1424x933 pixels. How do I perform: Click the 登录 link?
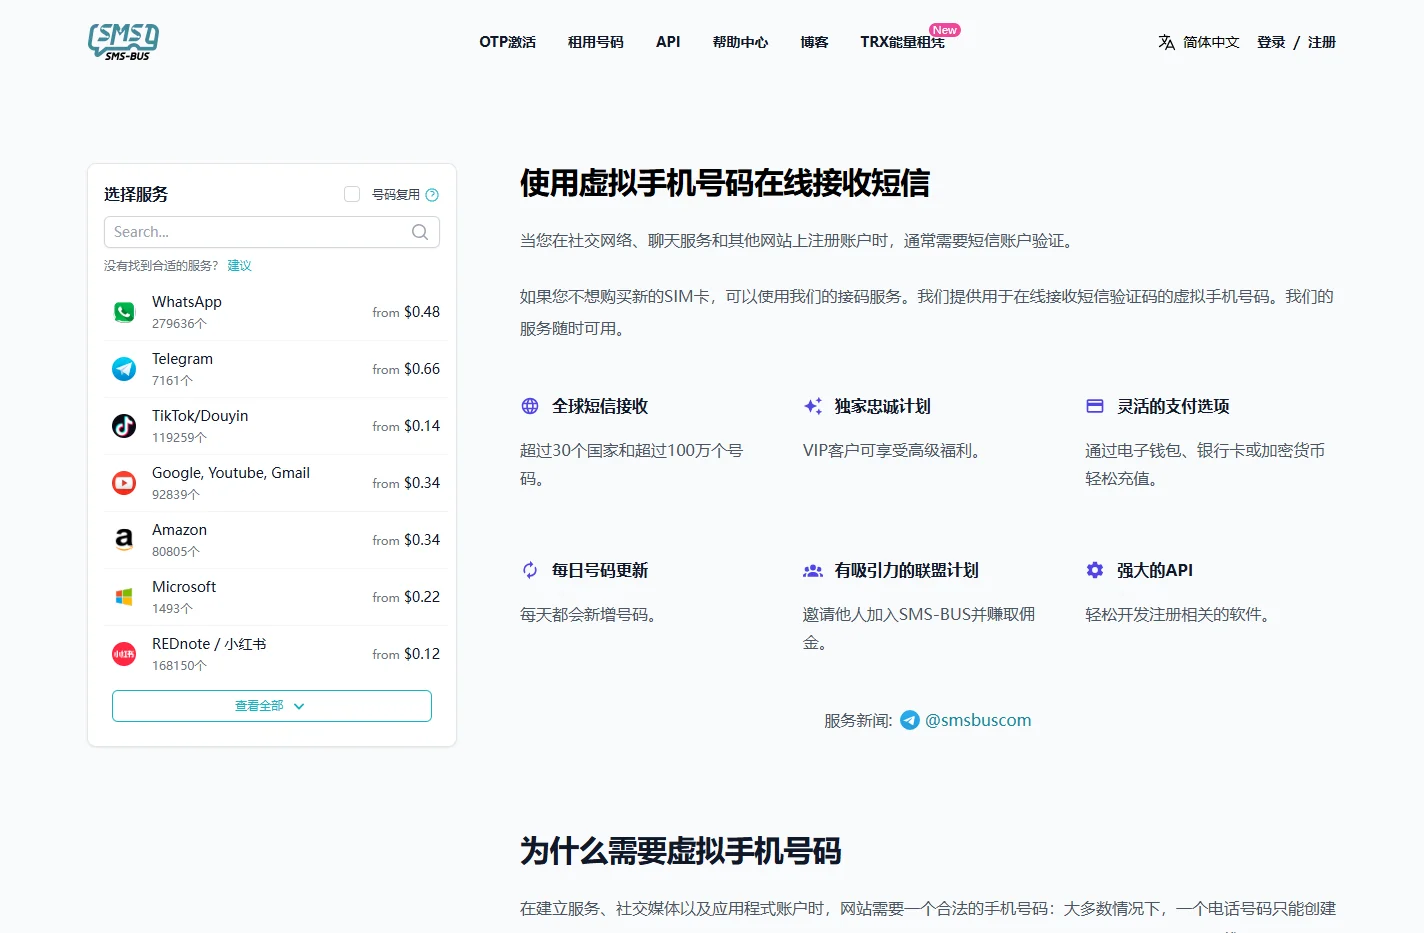[x=1271, y=42]
